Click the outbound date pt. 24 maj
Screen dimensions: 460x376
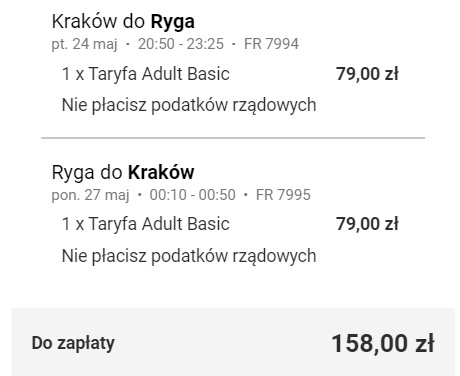(84, 44)
